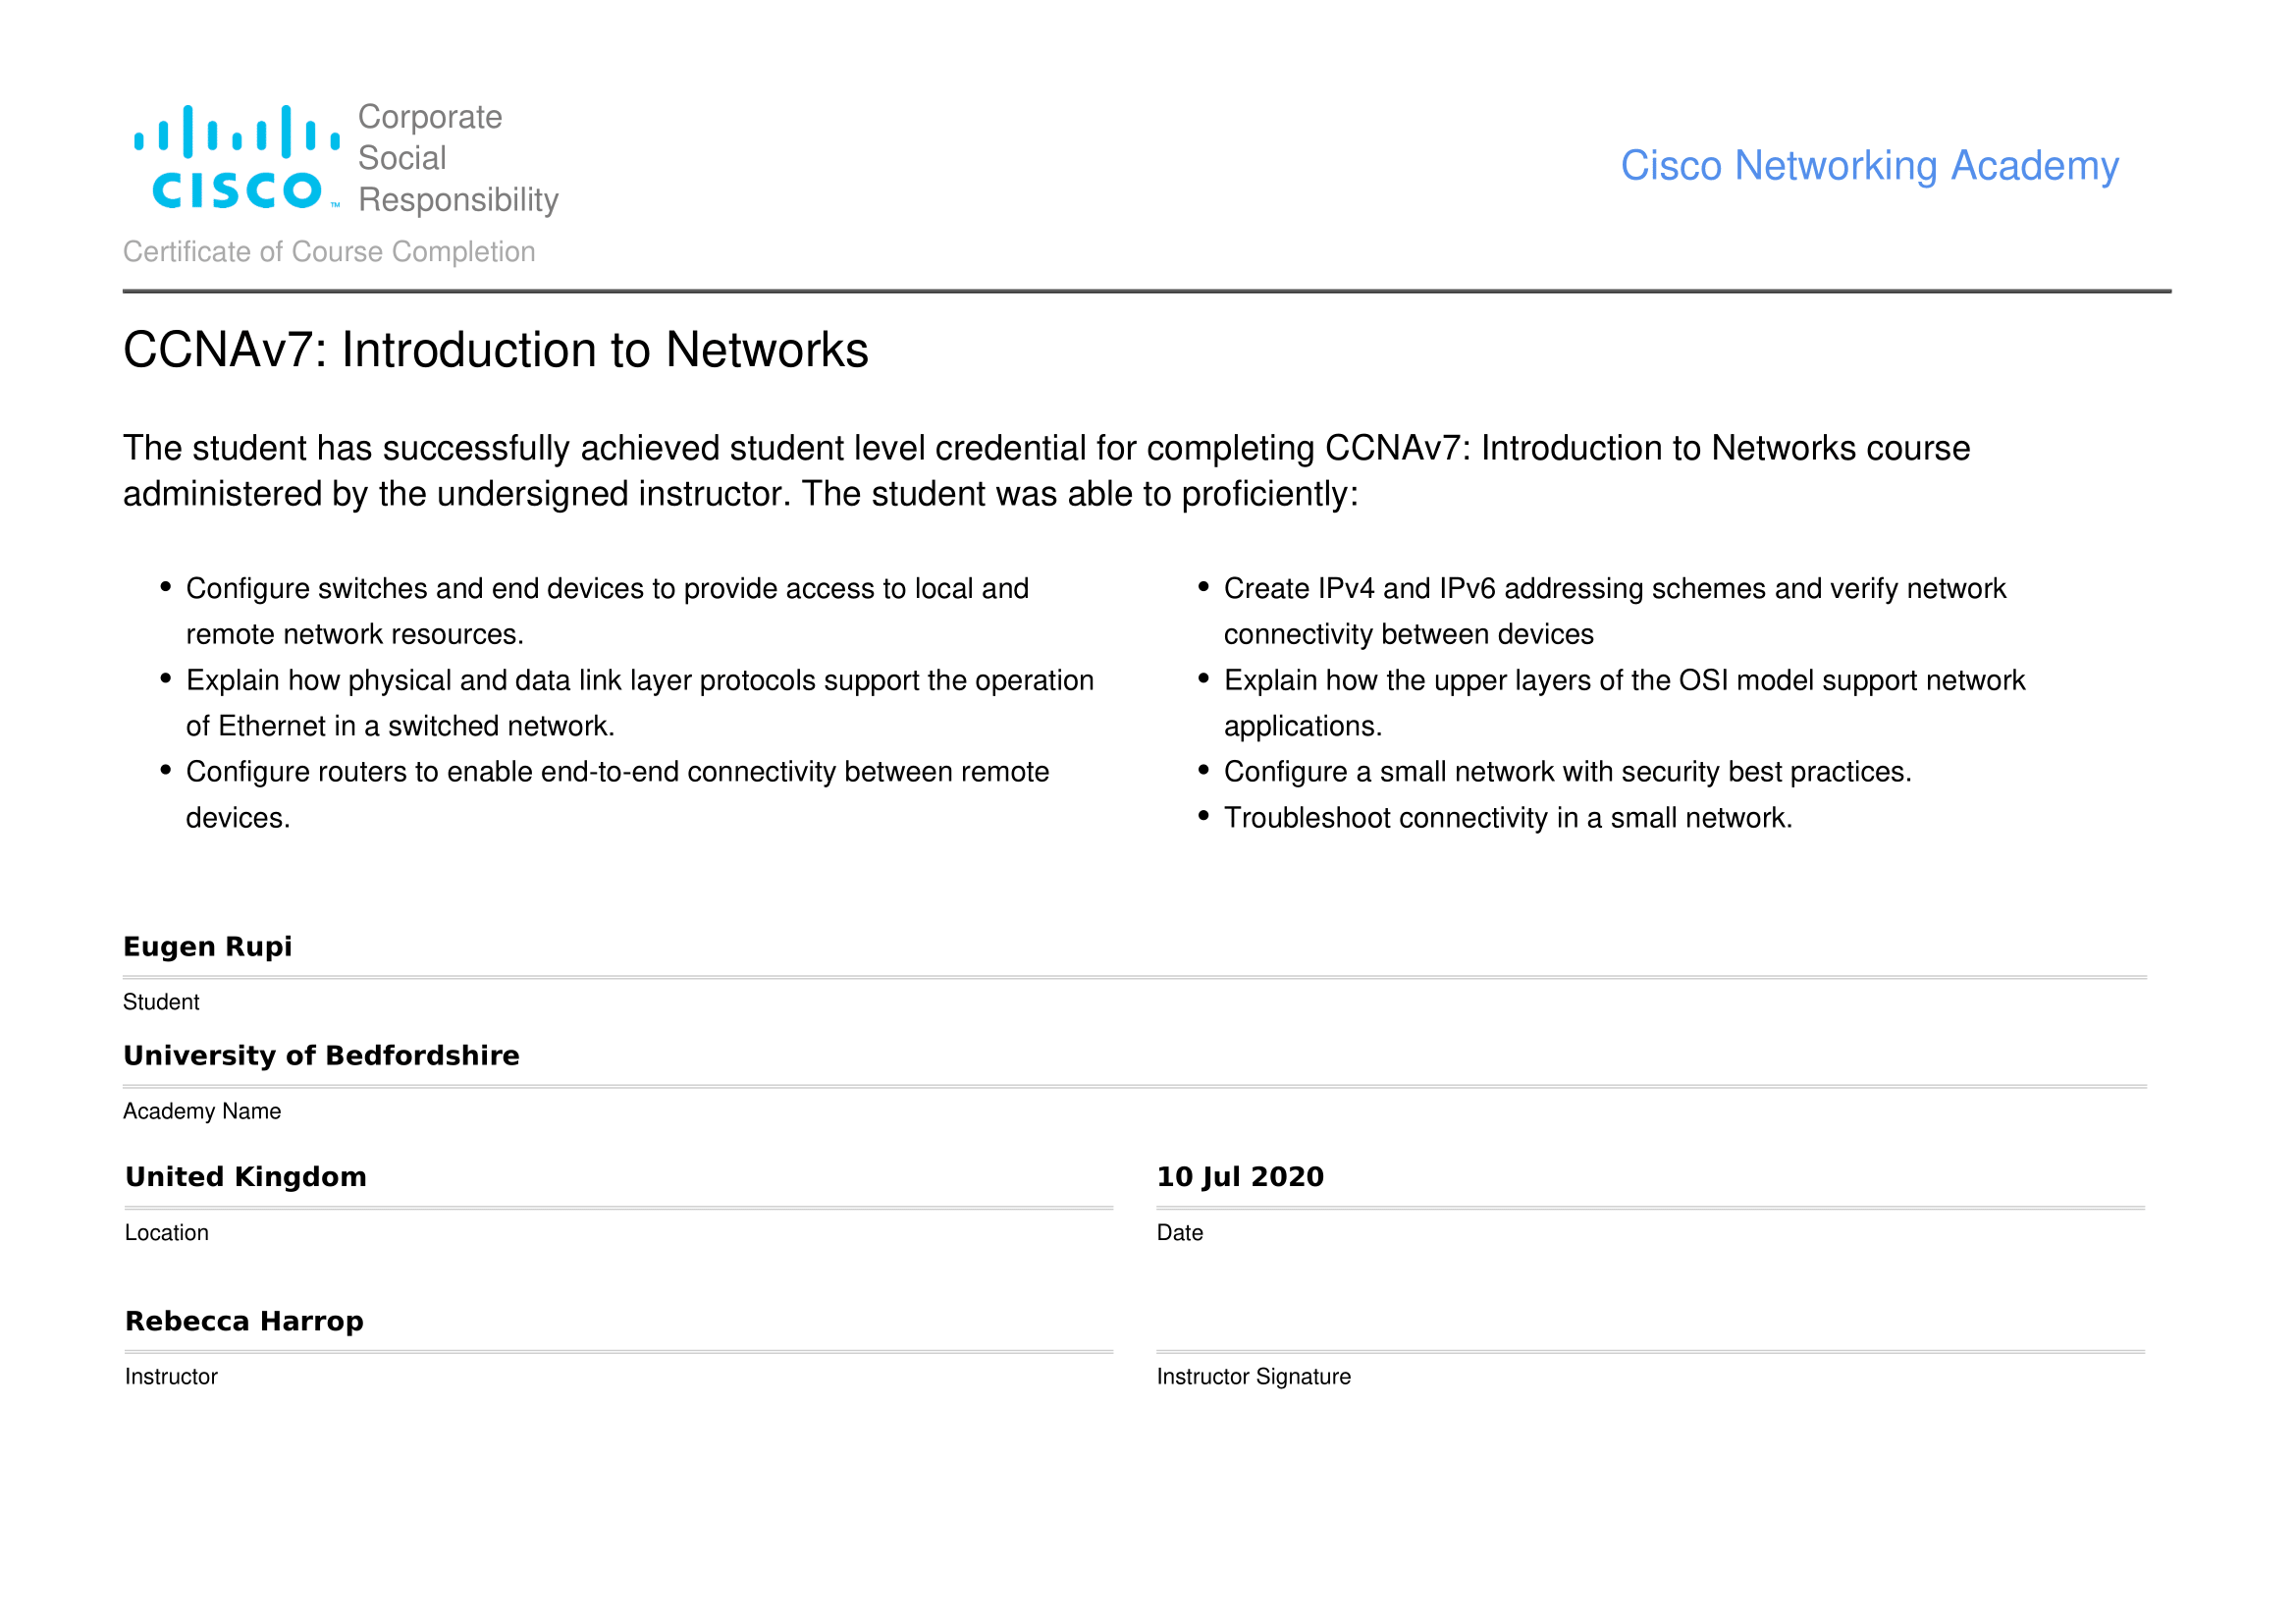
Task: Select the CCNAv7: Introduction to Networks title
Action: [x=495, y=351]
